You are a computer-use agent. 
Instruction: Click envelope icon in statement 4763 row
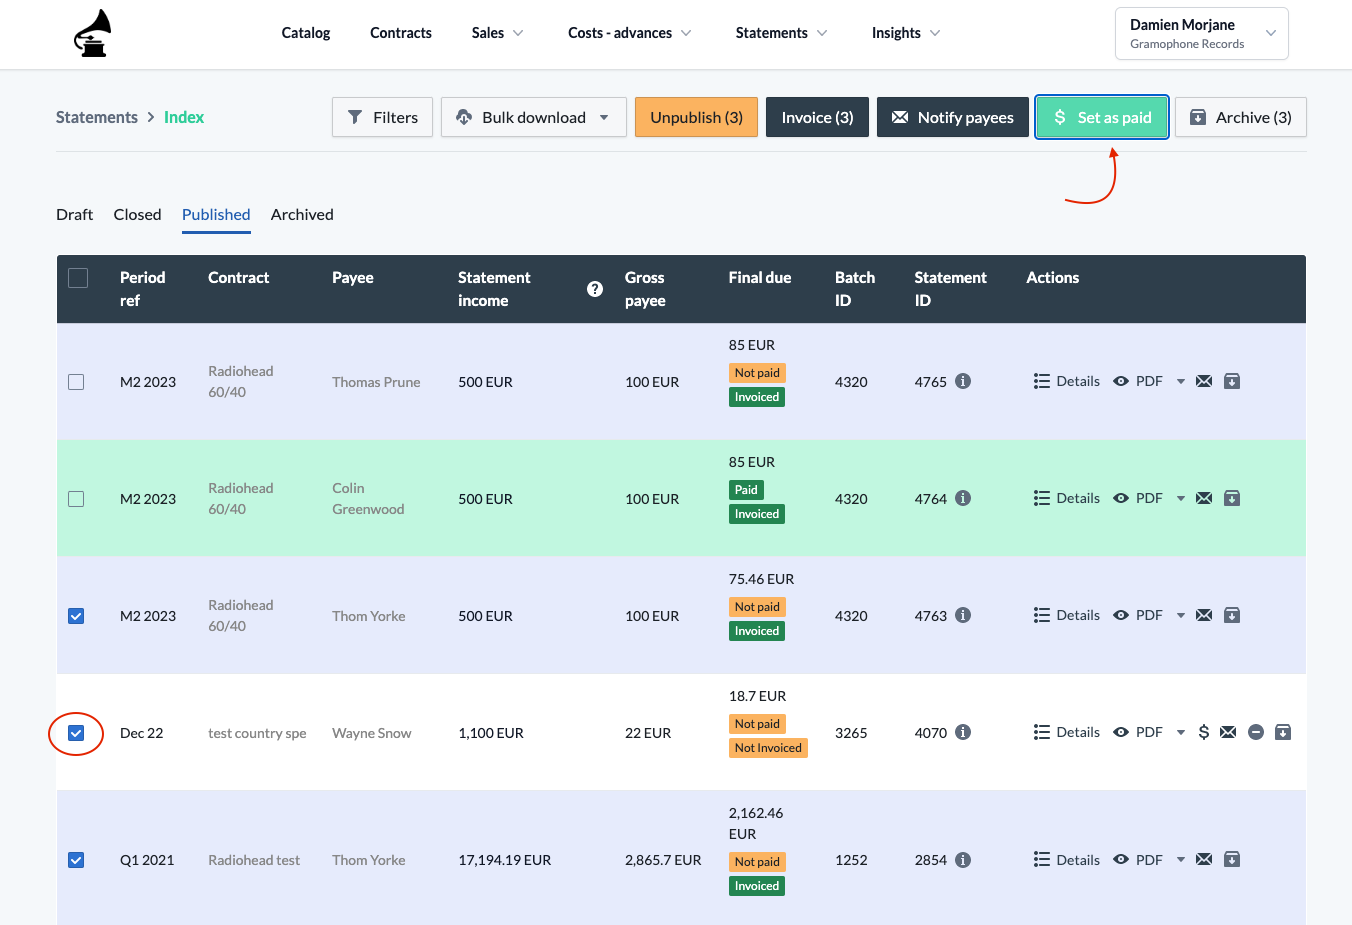coord(1204,615)
